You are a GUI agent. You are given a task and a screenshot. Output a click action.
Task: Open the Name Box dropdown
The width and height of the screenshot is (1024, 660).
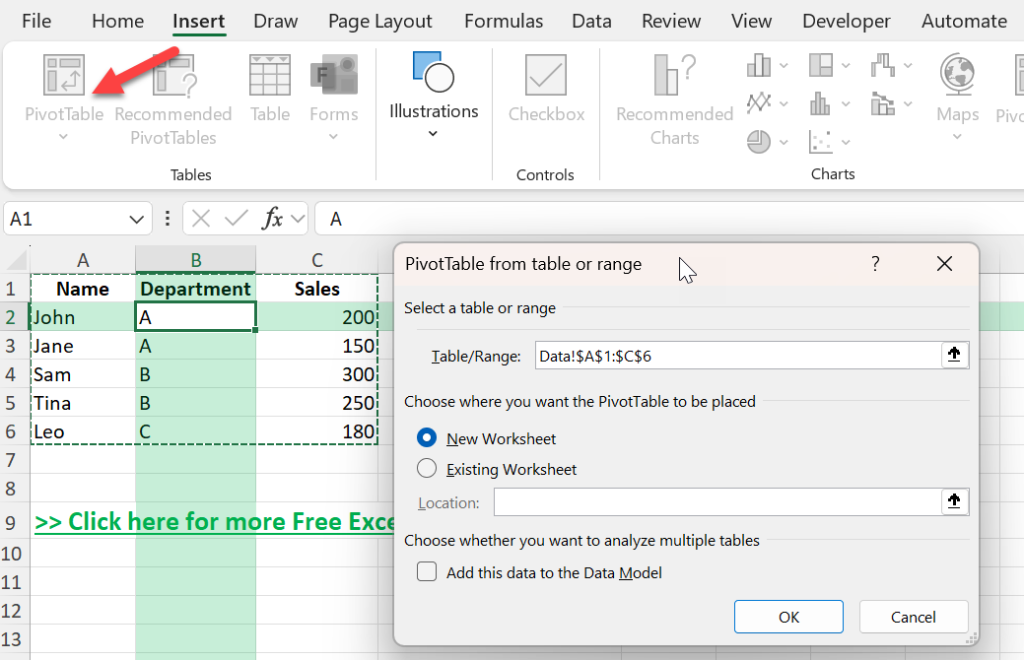[135, 218]
